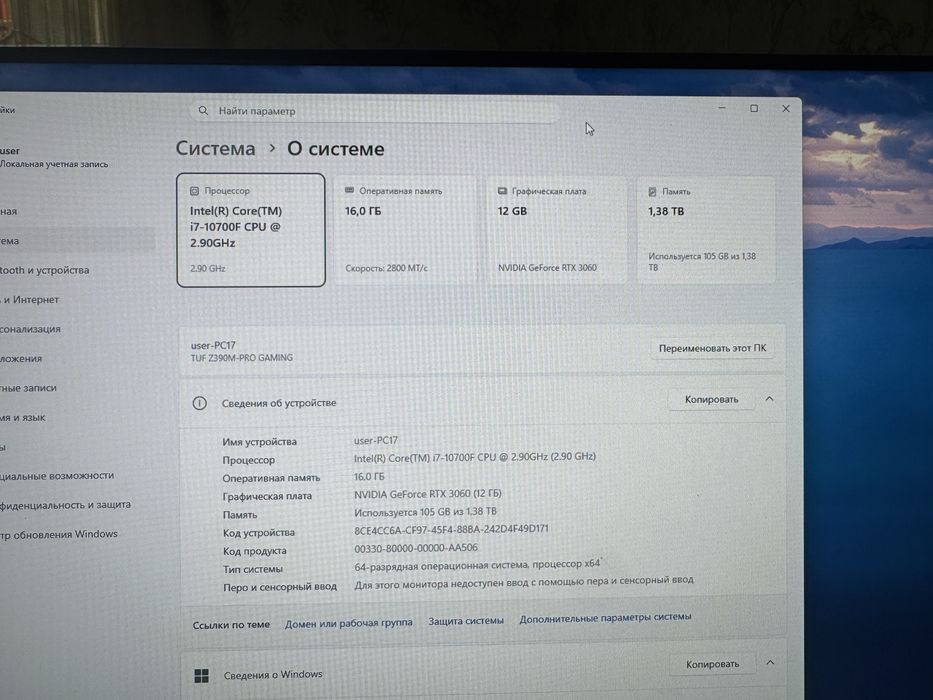Click the Windows logo icon
The width and height of the screenshot is (933, 700).
tap(202, 676)
